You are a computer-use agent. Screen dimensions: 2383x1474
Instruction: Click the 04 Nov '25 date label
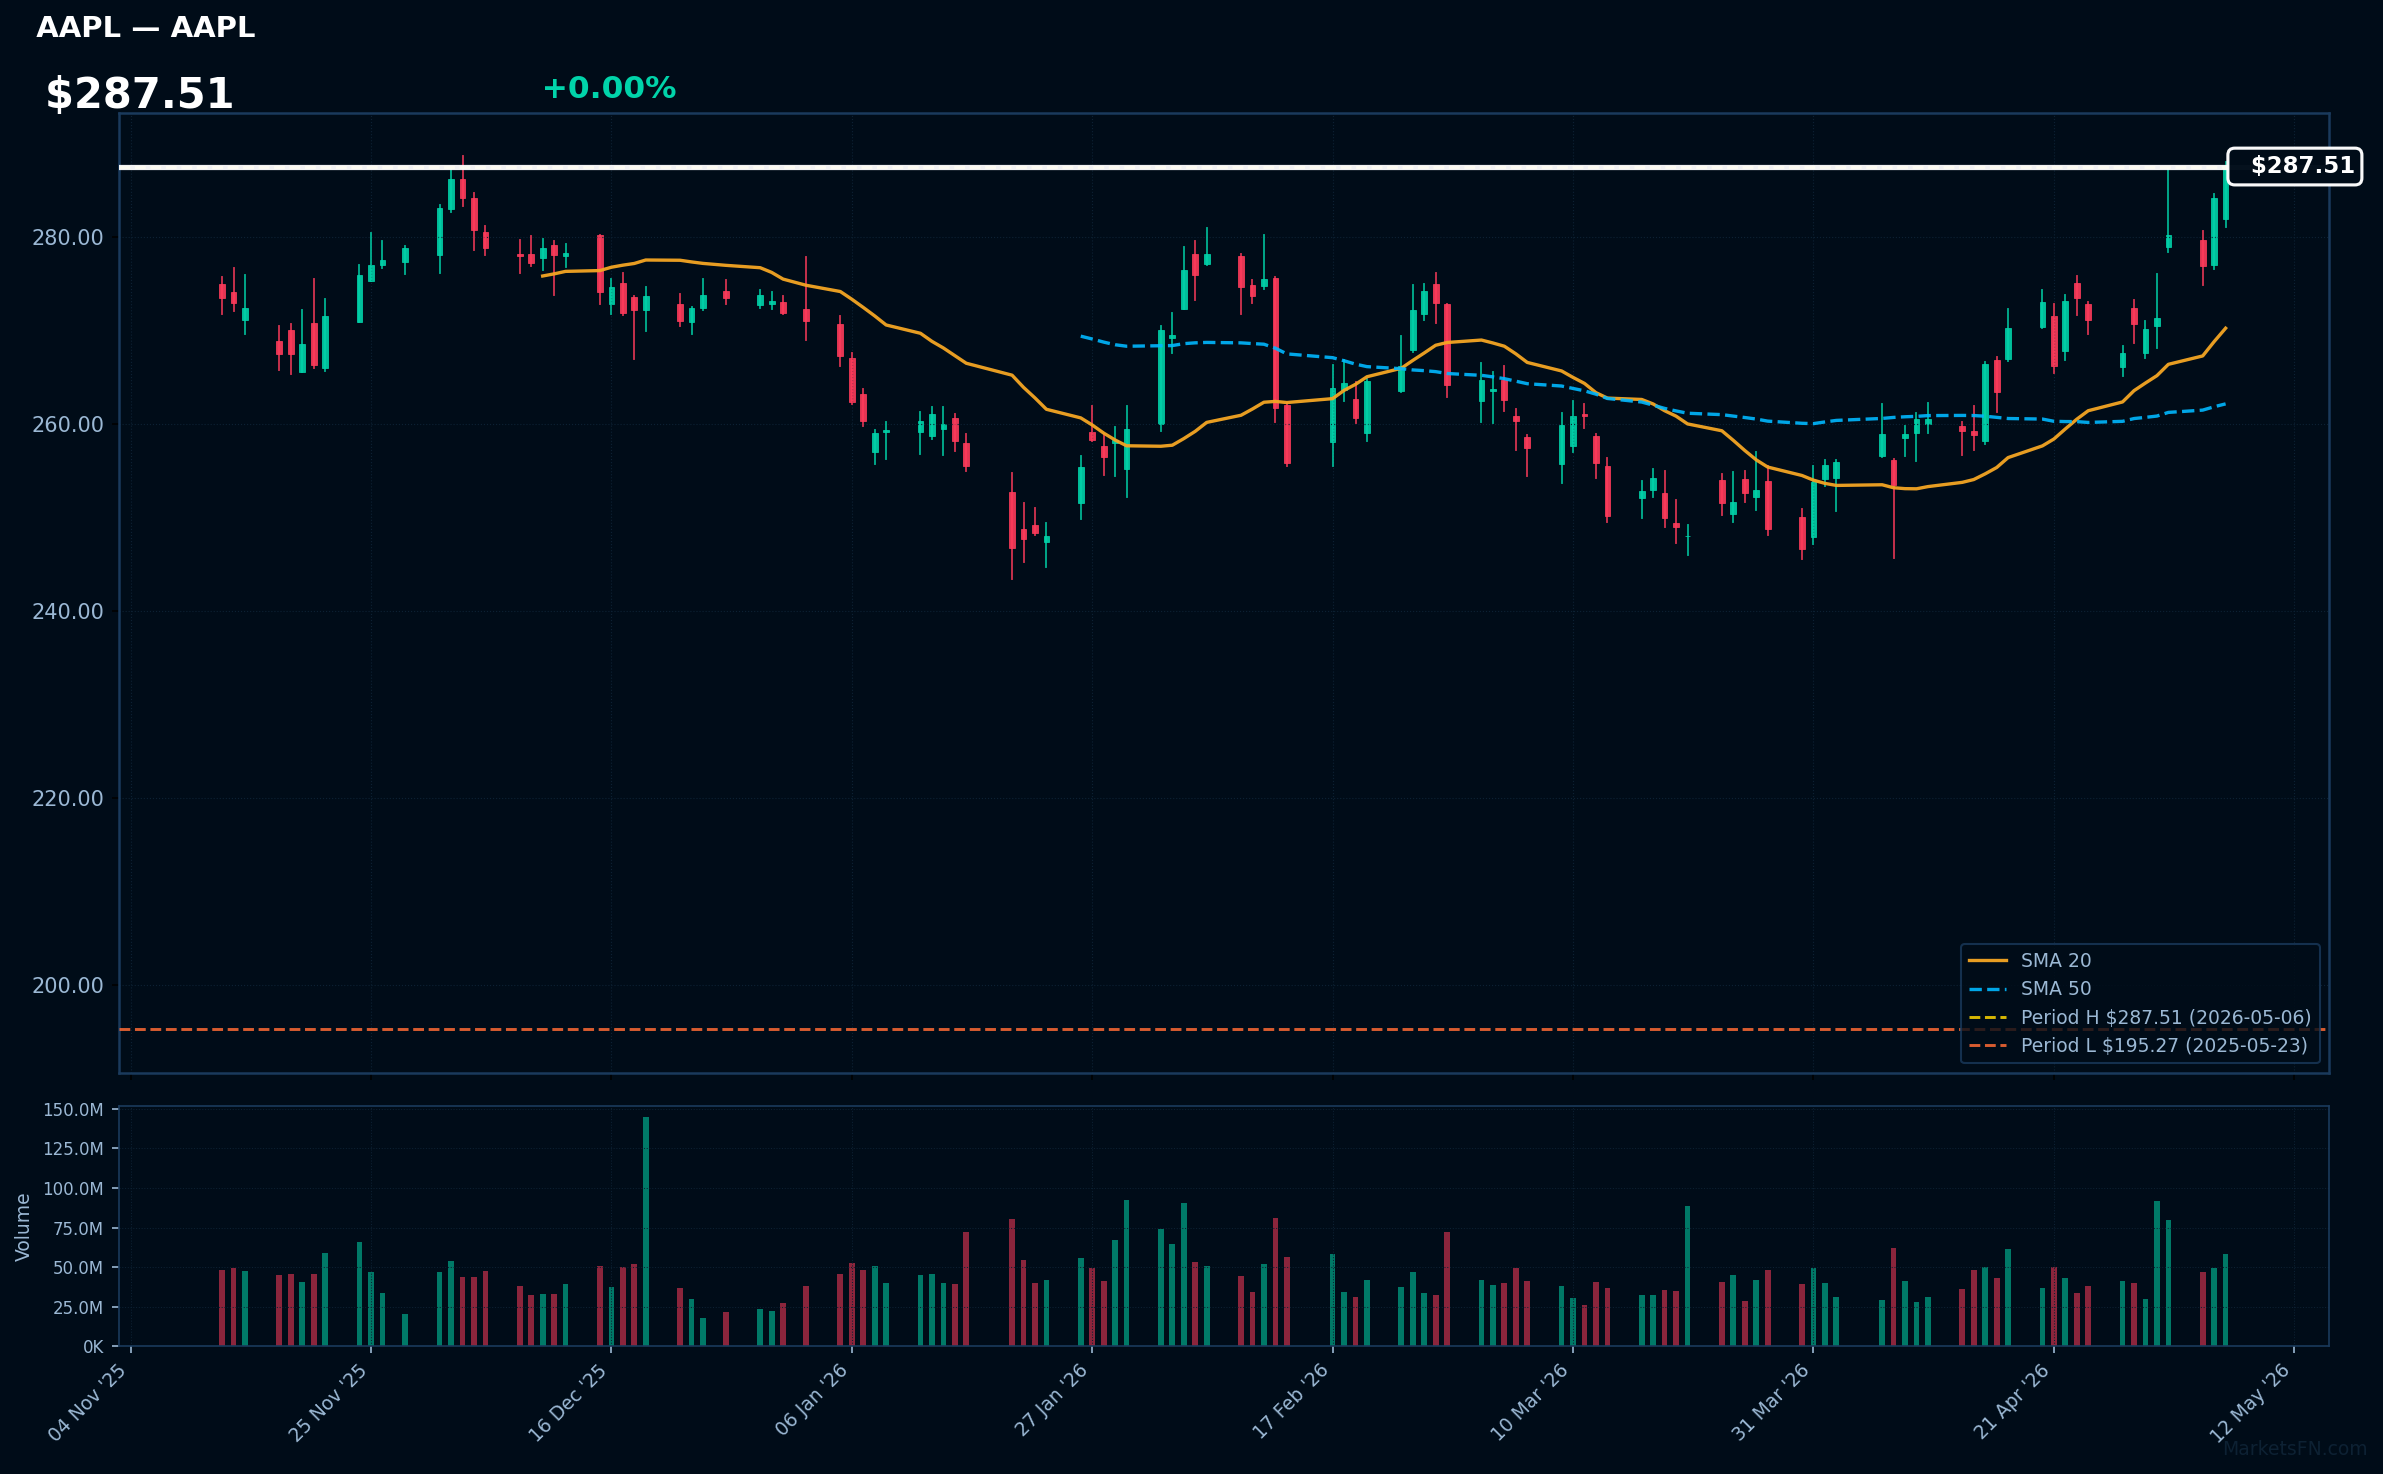[88, 1401]
